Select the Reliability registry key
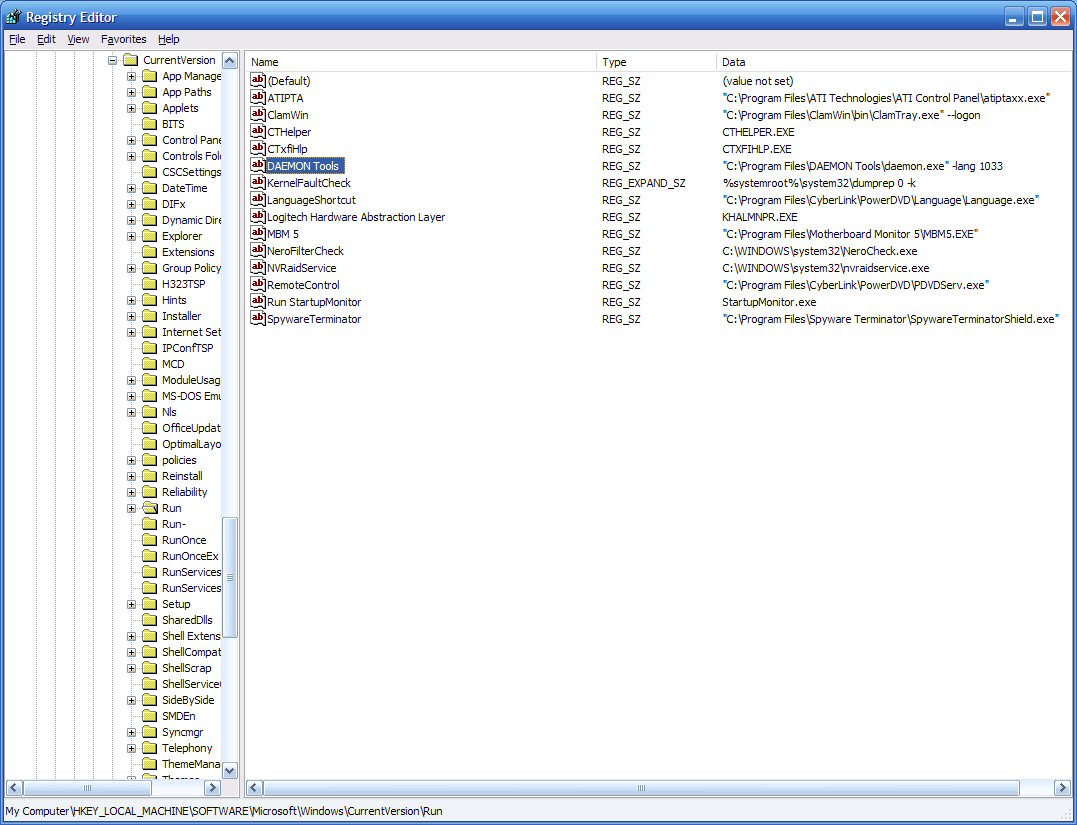Viewport: 1077px width, 825px height. [184, 492]
